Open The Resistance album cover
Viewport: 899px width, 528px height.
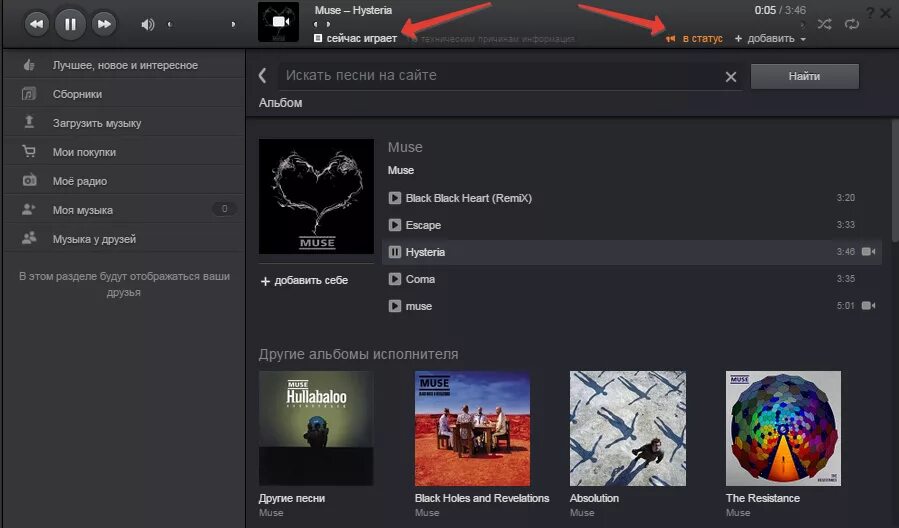click(783, 428)
